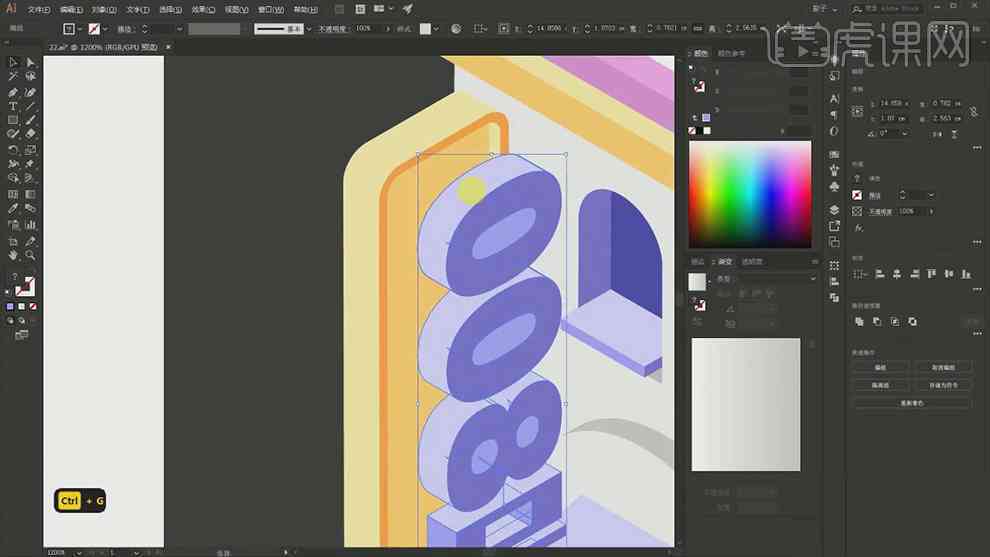Toggle fill/stroke in the Gradient panel

[700, 305]
